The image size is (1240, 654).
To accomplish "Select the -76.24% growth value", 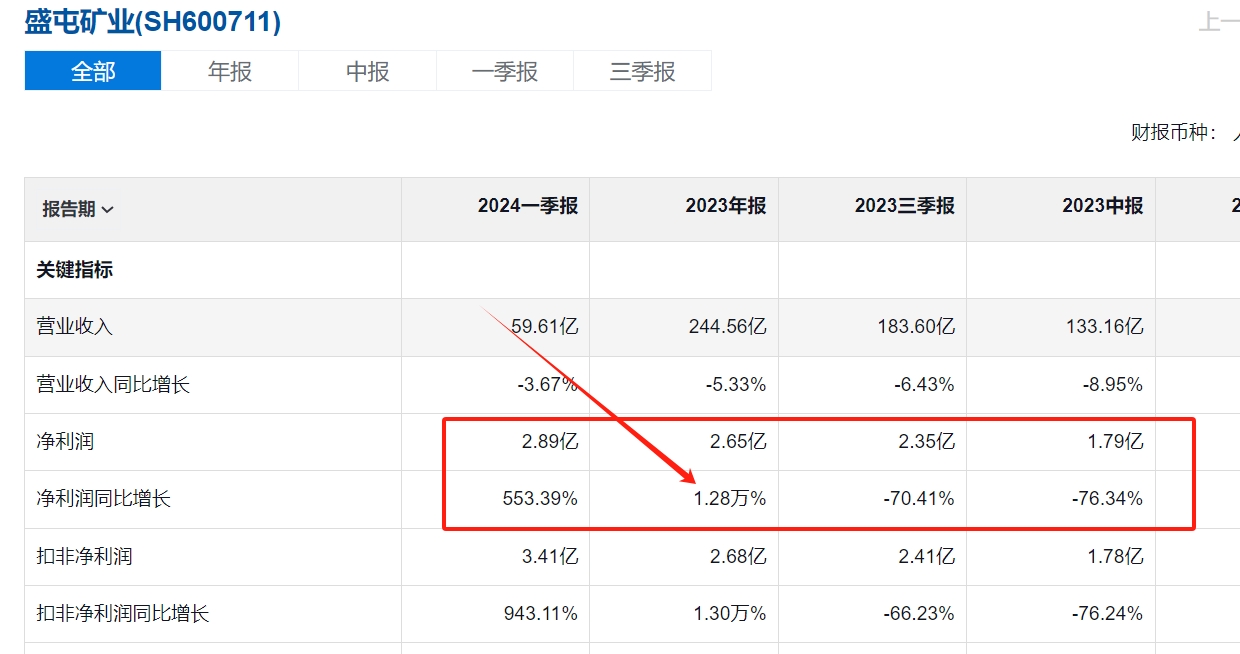I will [1107, 613].
